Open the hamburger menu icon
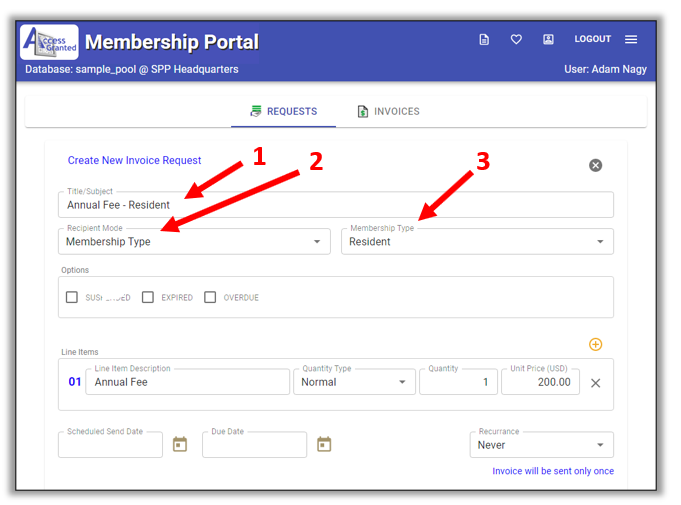The width and height of the screenshot is (681, 505). click(x=631, y=40)
